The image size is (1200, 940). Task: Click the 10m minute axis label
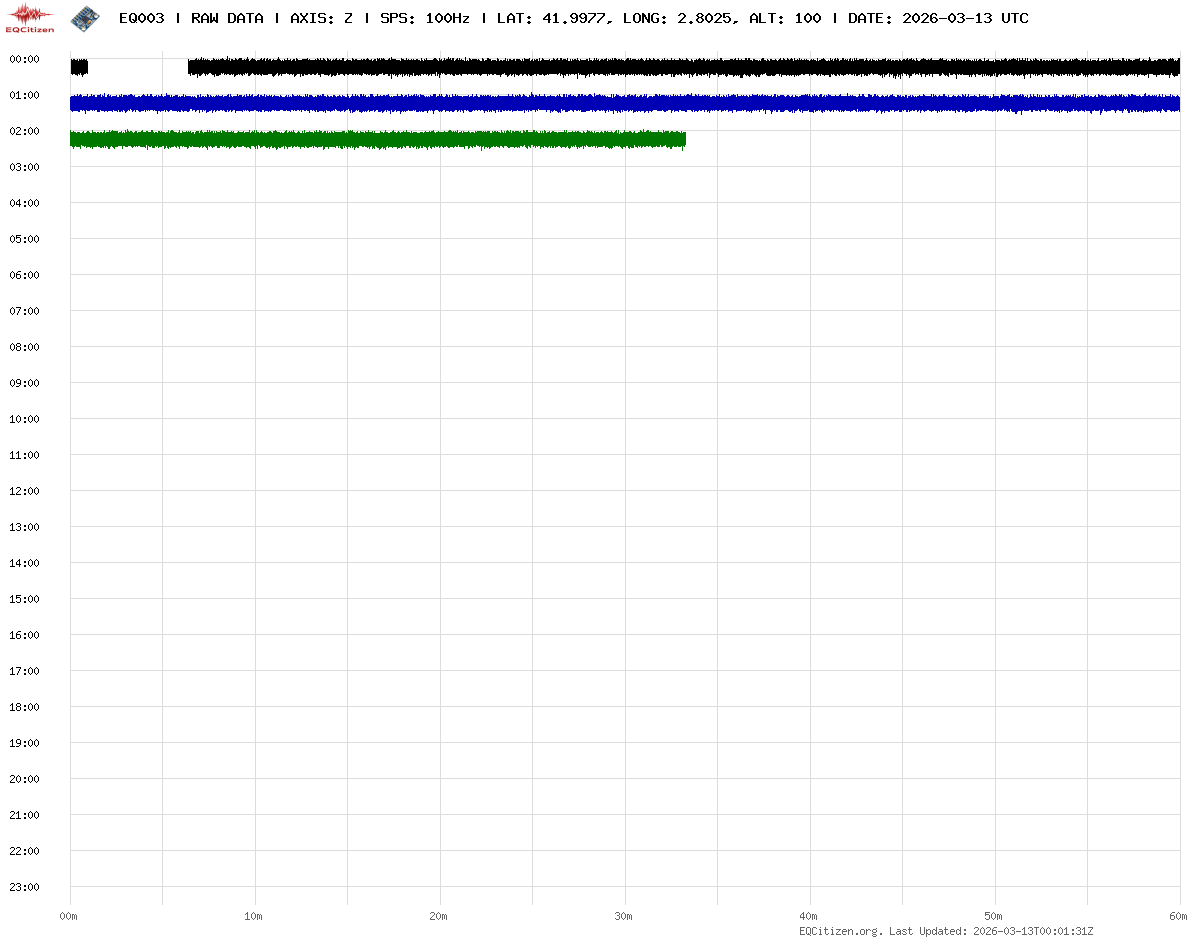click(254, 916)
